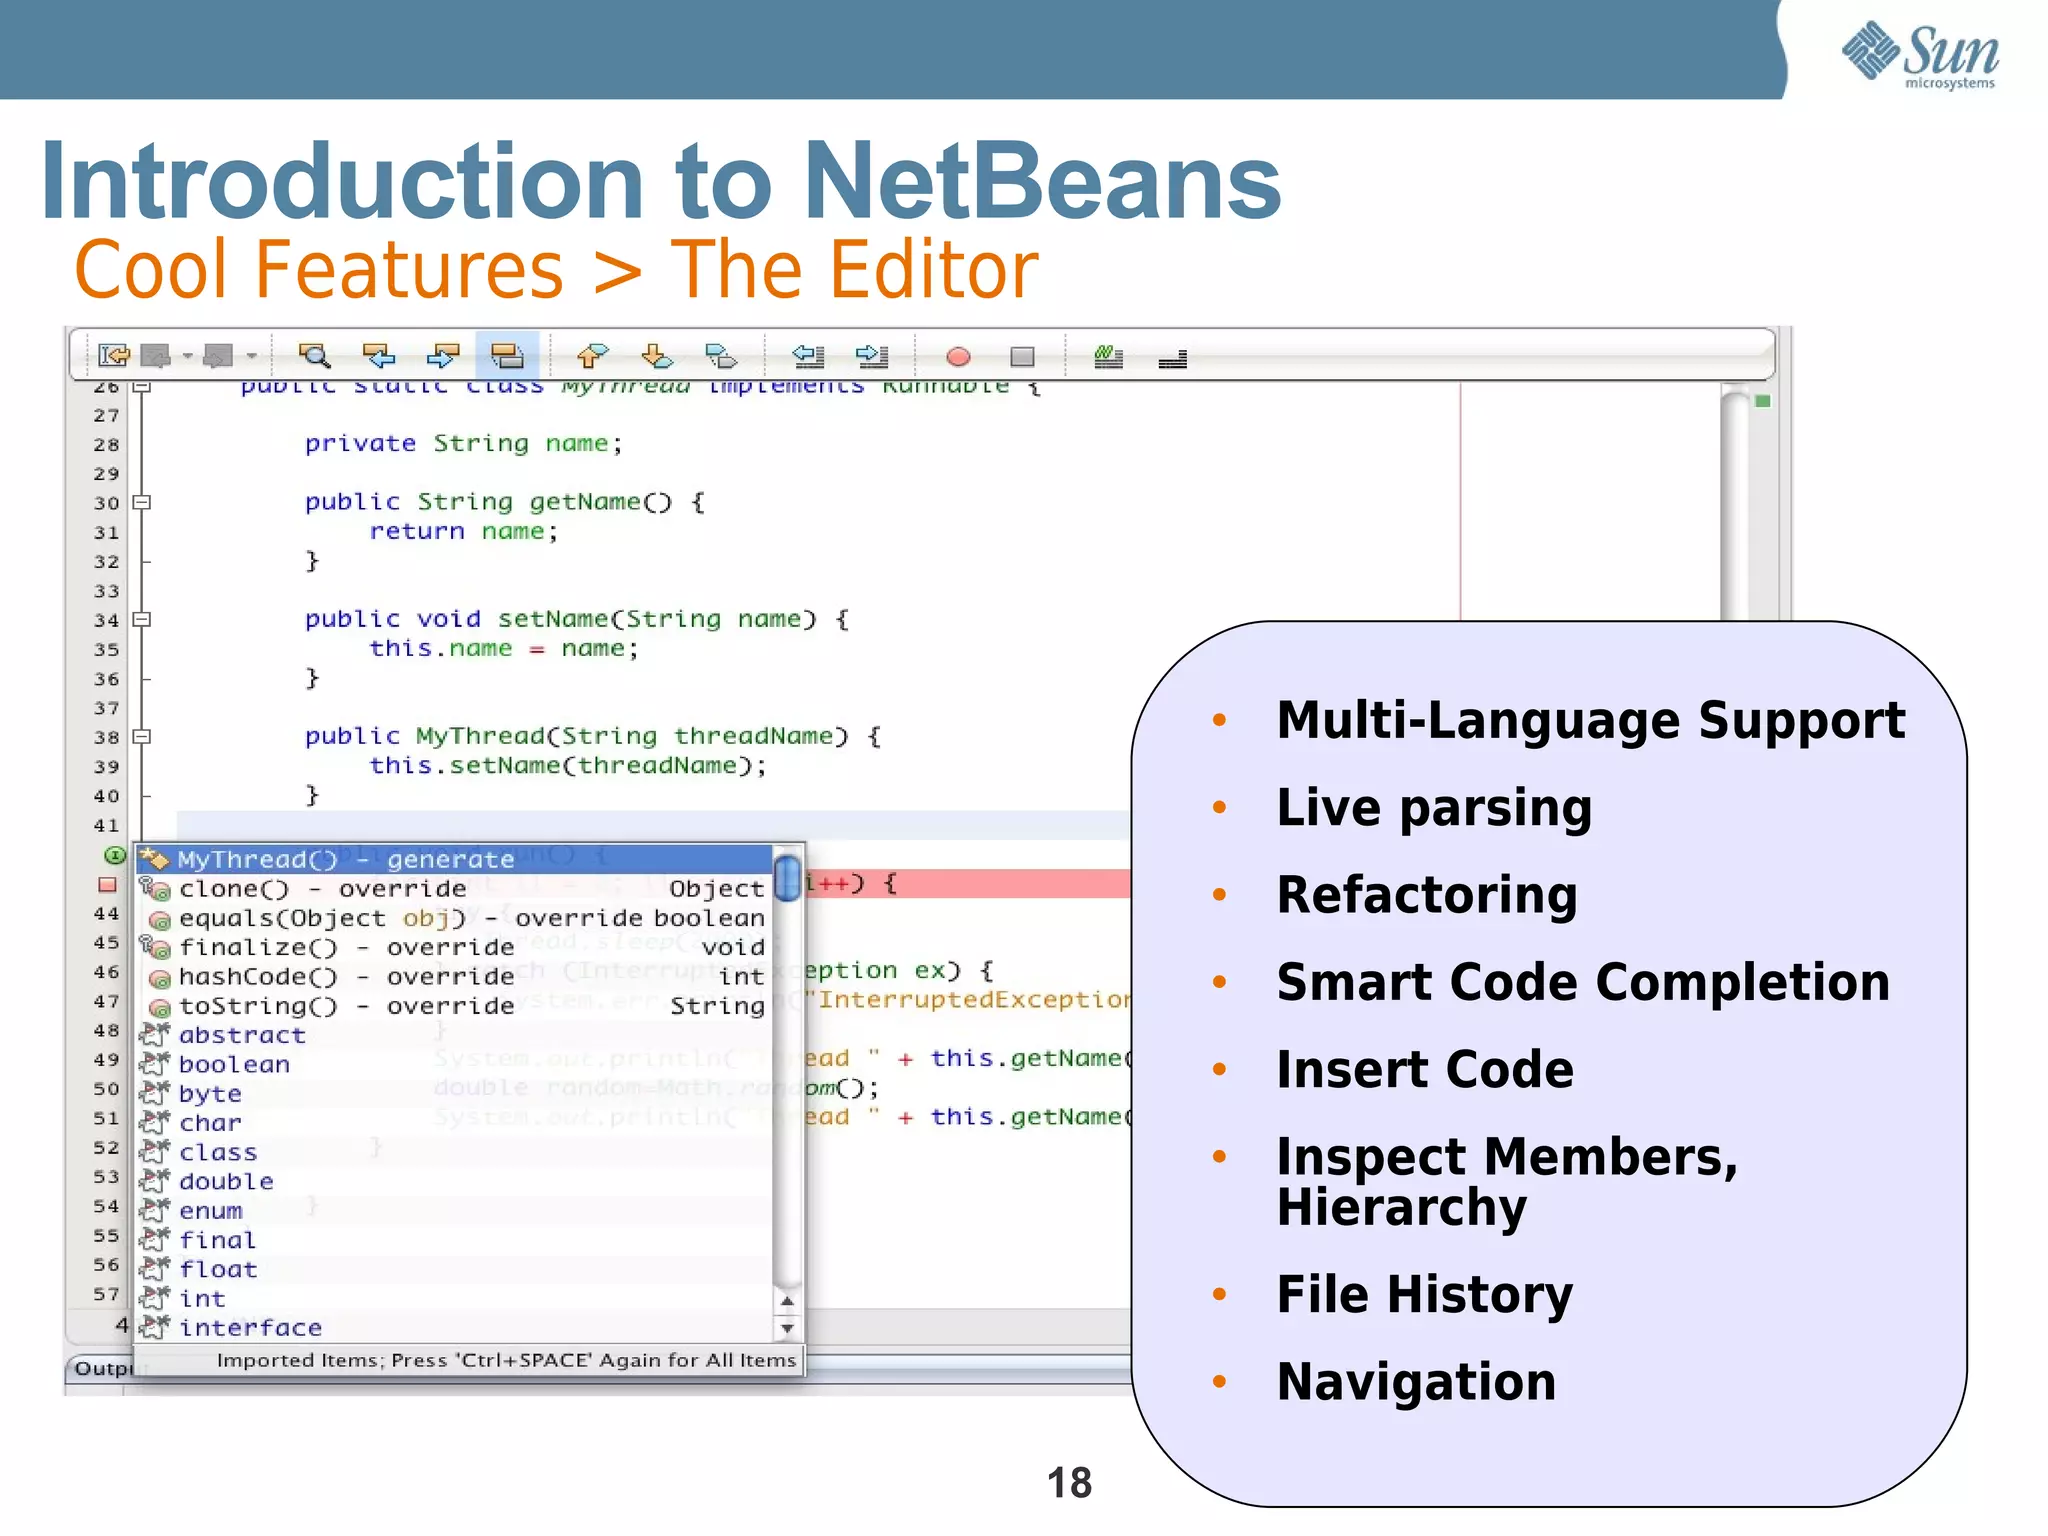Click the Previous Bookmark up-arrow icon
This screenshot has width=2048, height=1536.
[x=592, y=355]
